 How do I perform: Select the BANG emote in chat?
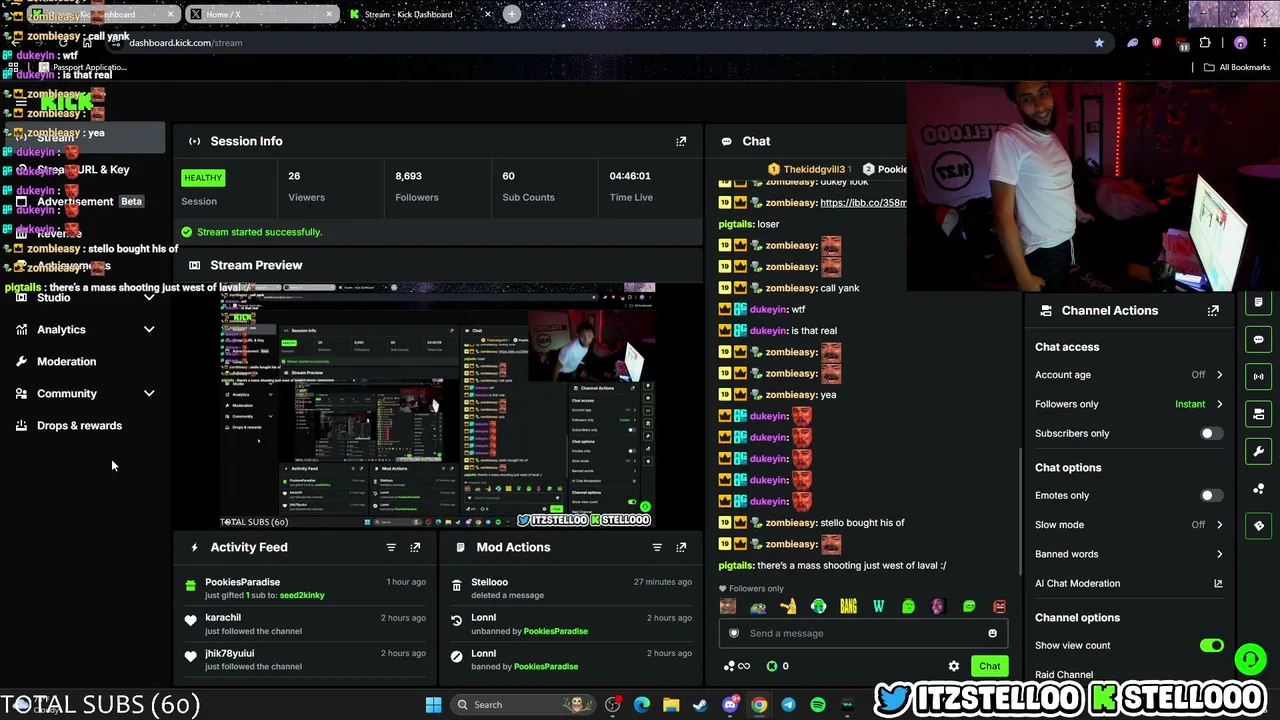[848, 606]
